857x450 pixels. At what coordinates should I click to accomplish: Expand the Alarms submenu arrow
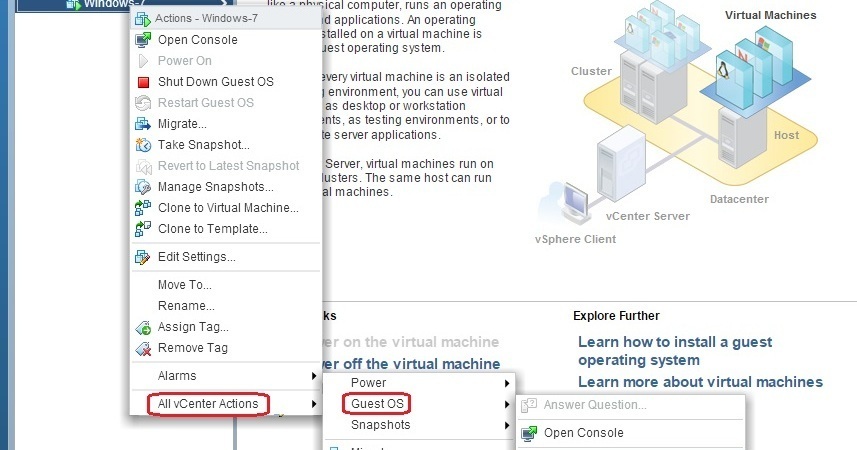click(314, 376)
